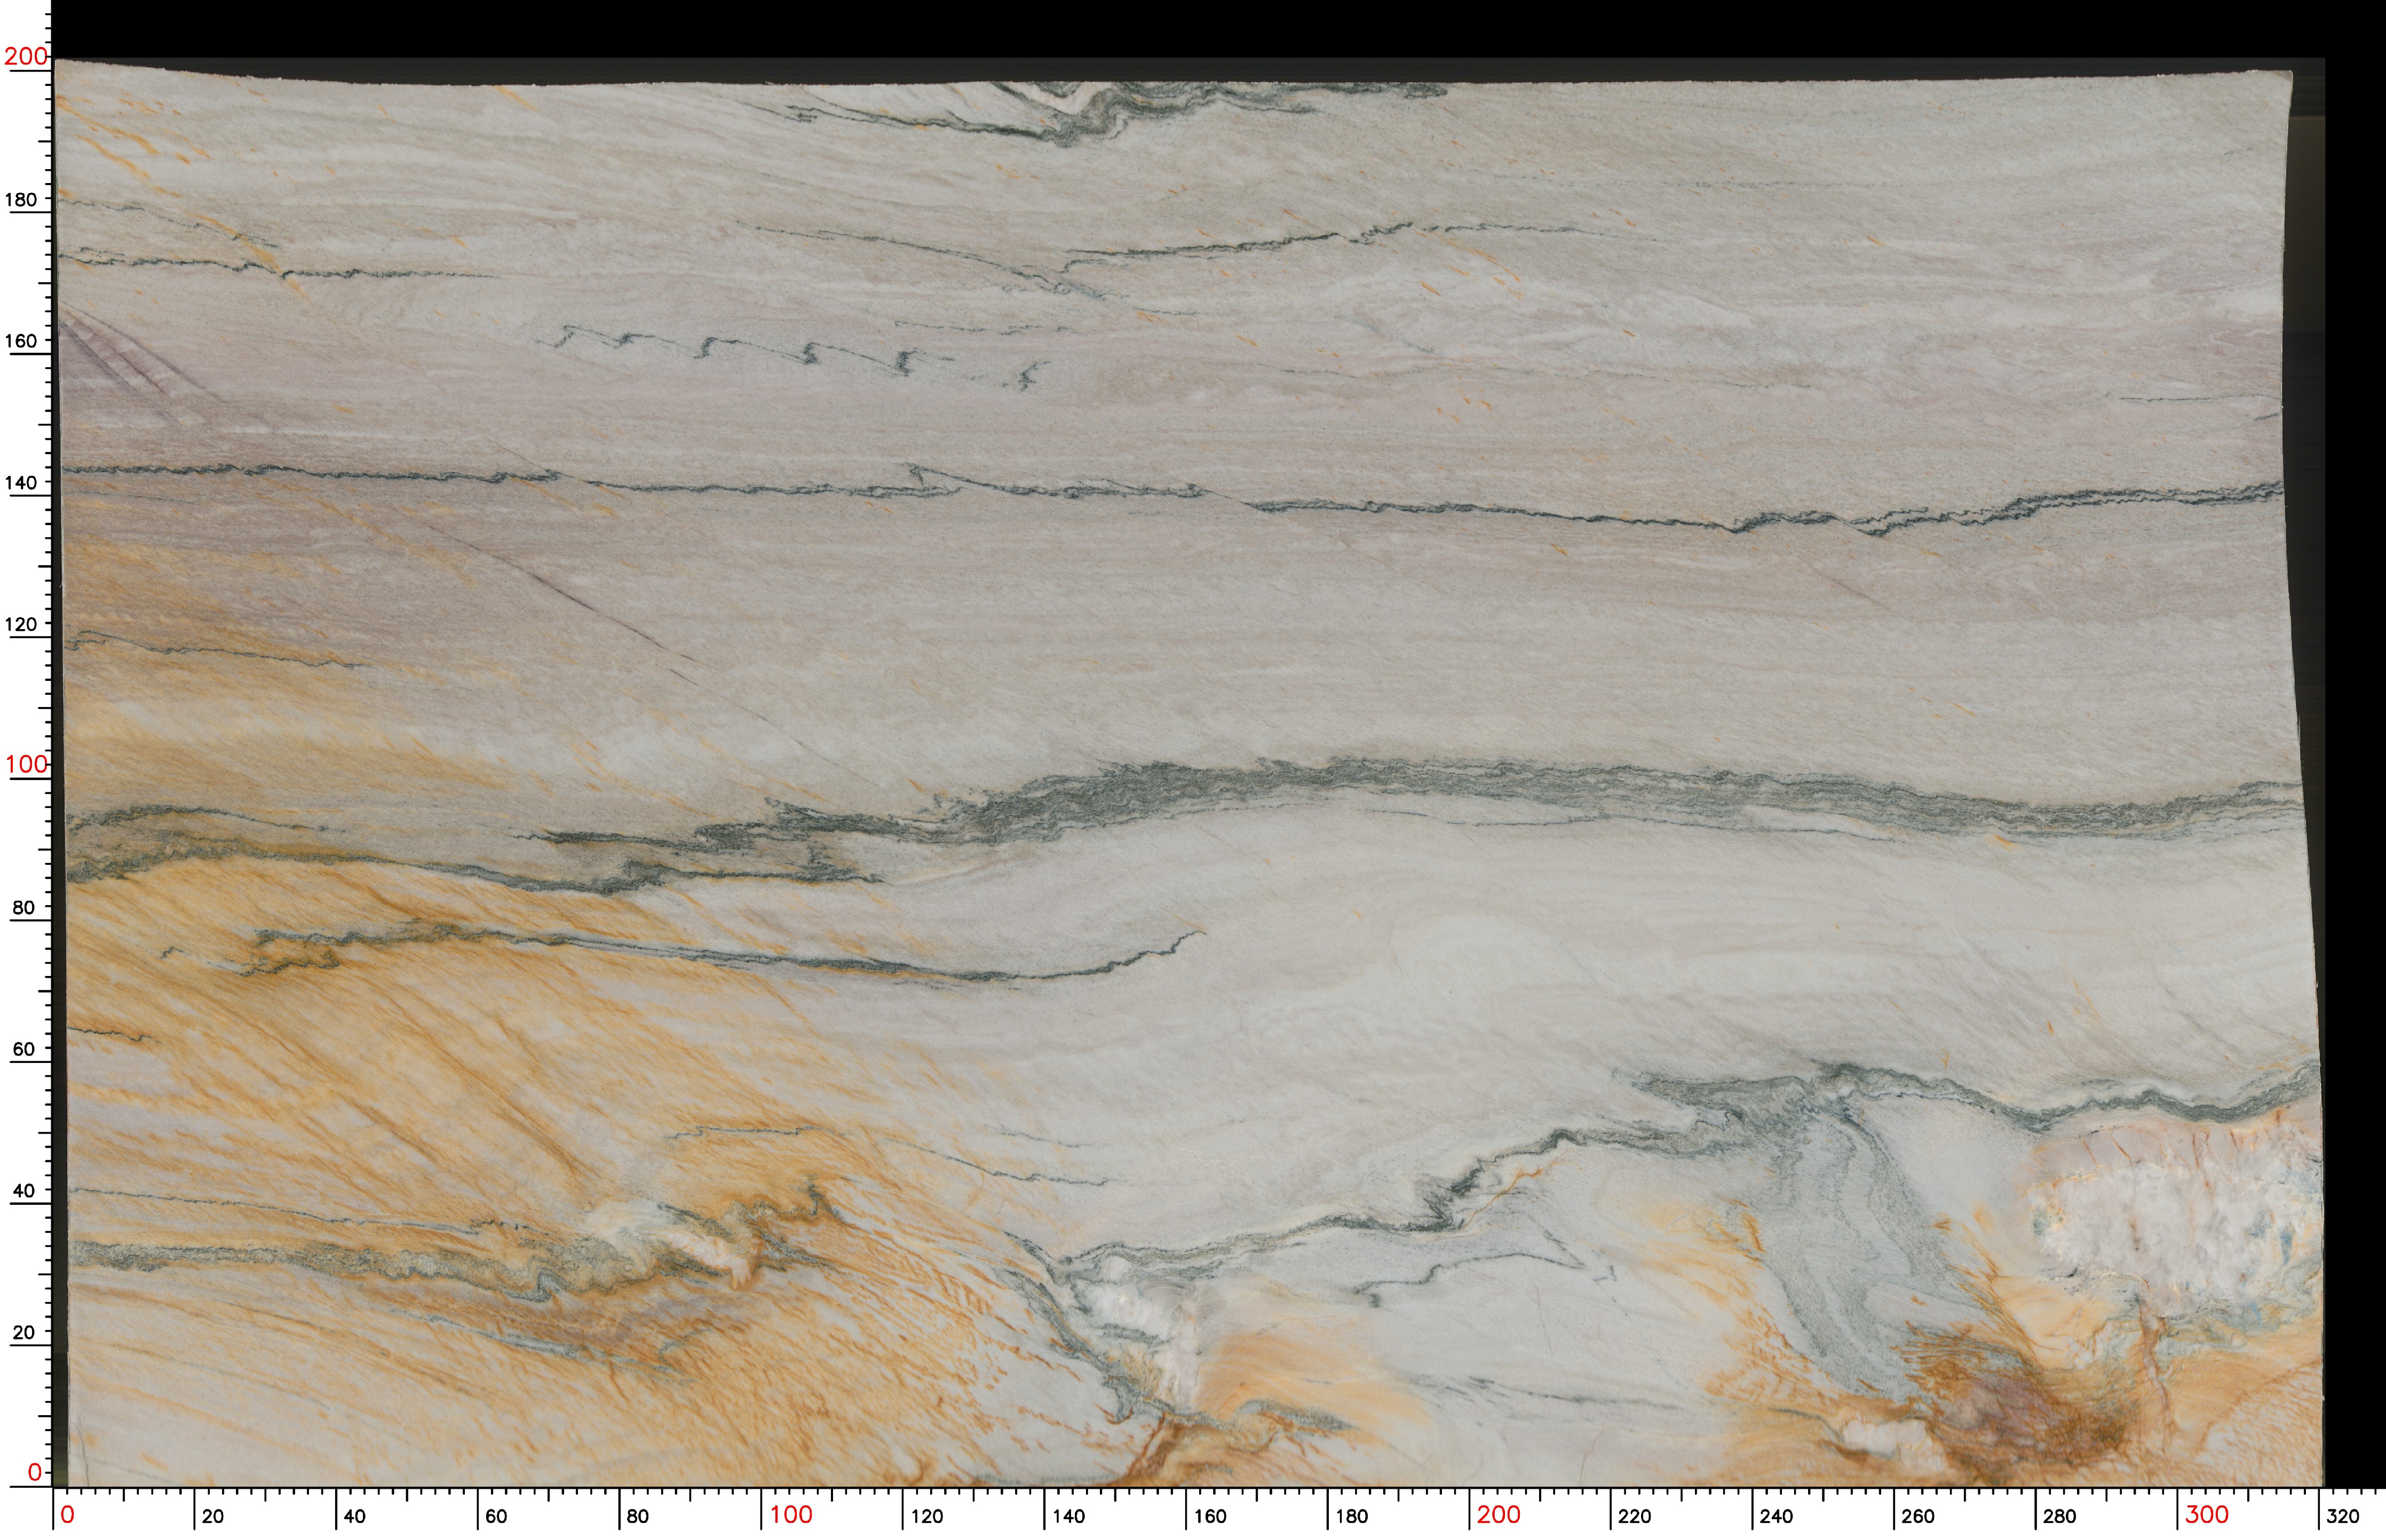Click the red "300" label on horizontal ruler
Screen dimensions: 2386x1540
click(2206, 1515)
